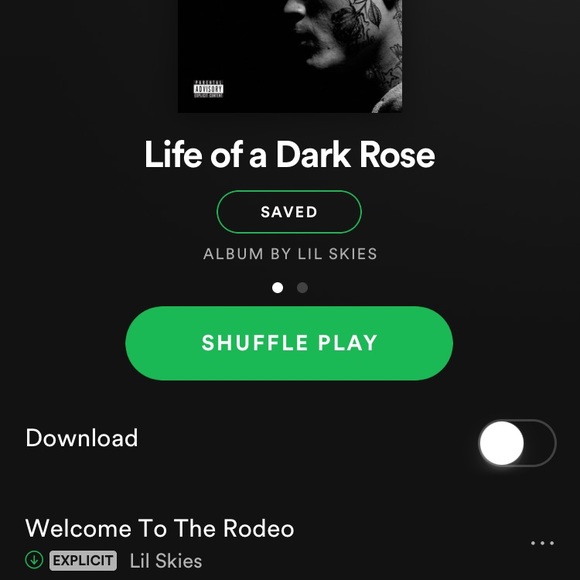The height and width of the screenshot is (580, 580).
Task: Tap the dark track of Download switch
Action: click(x=541, y=443)
